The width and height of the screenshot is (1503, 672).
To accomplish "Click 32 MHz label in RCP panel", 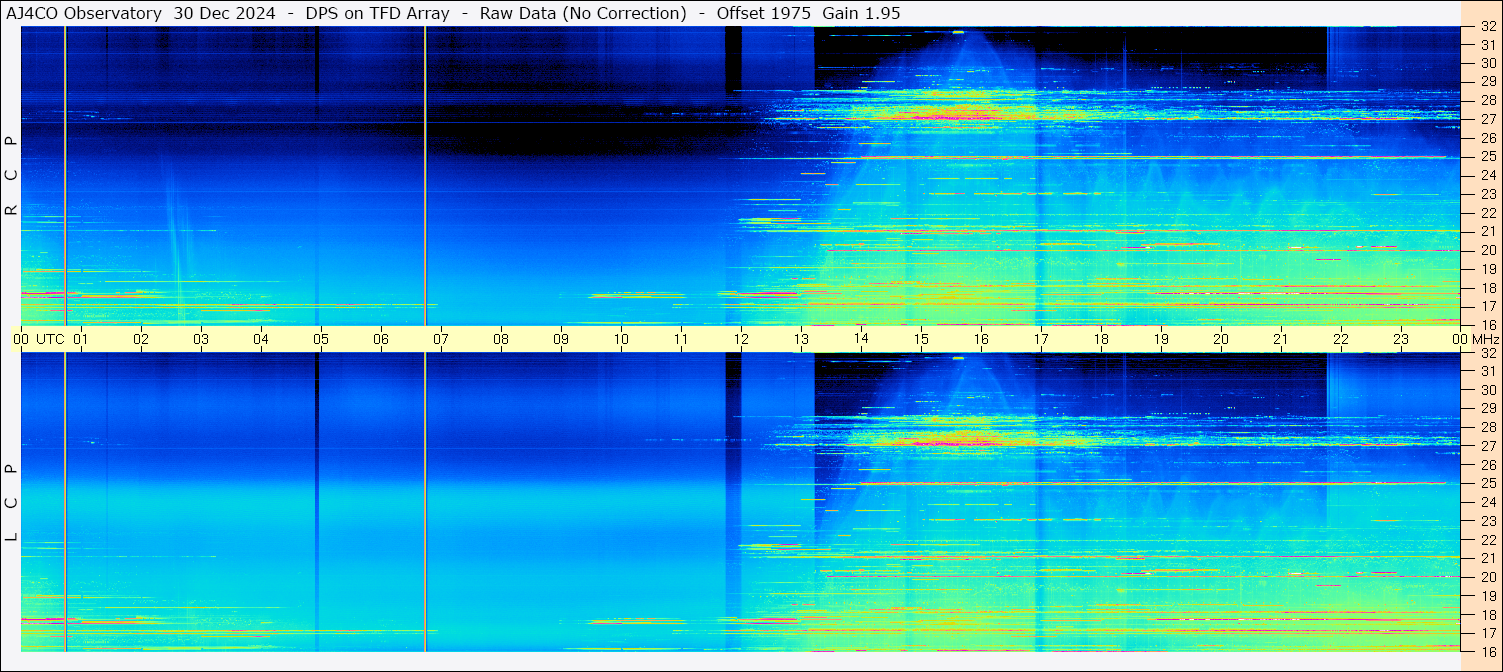I will pyautogui.click(x=1488, y=27).
